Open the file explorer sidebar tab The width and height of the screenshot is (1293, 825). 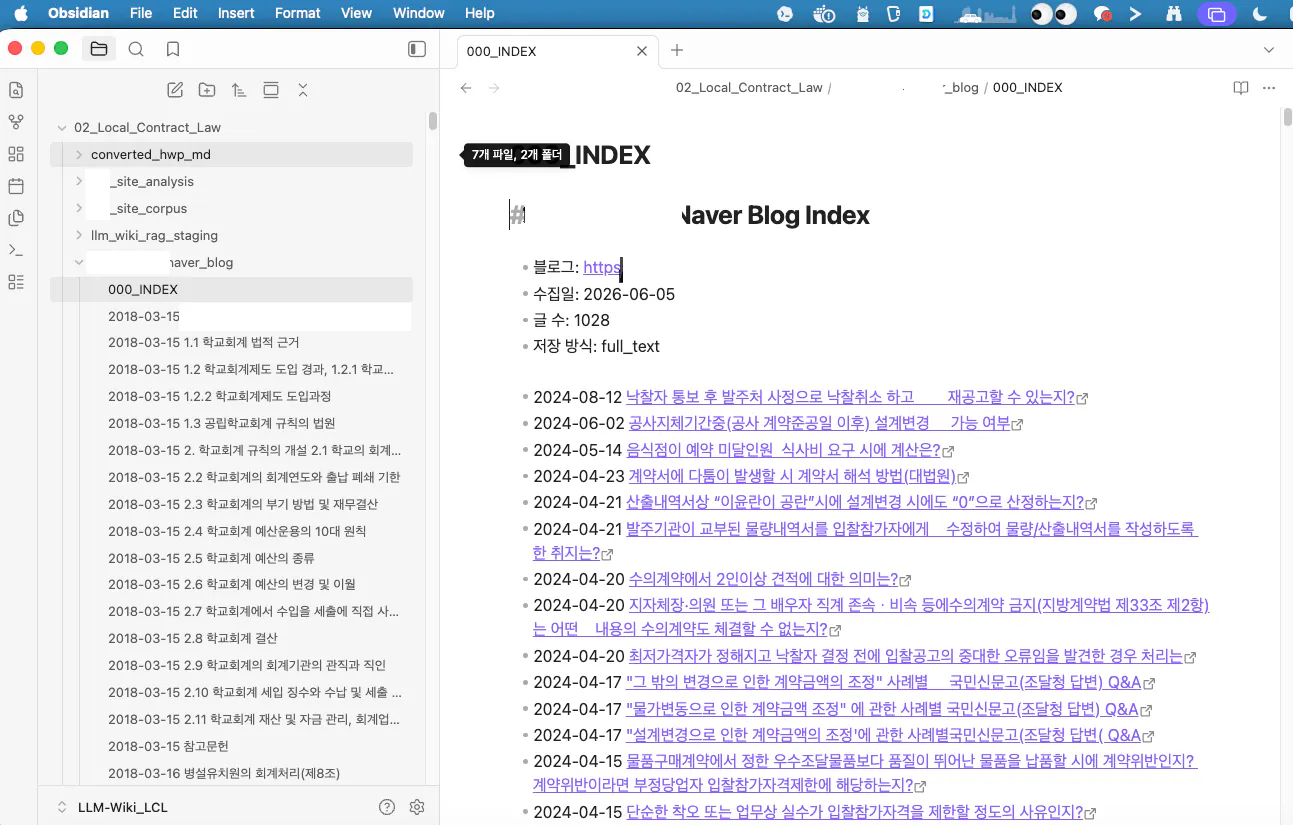tap(98, 49)
